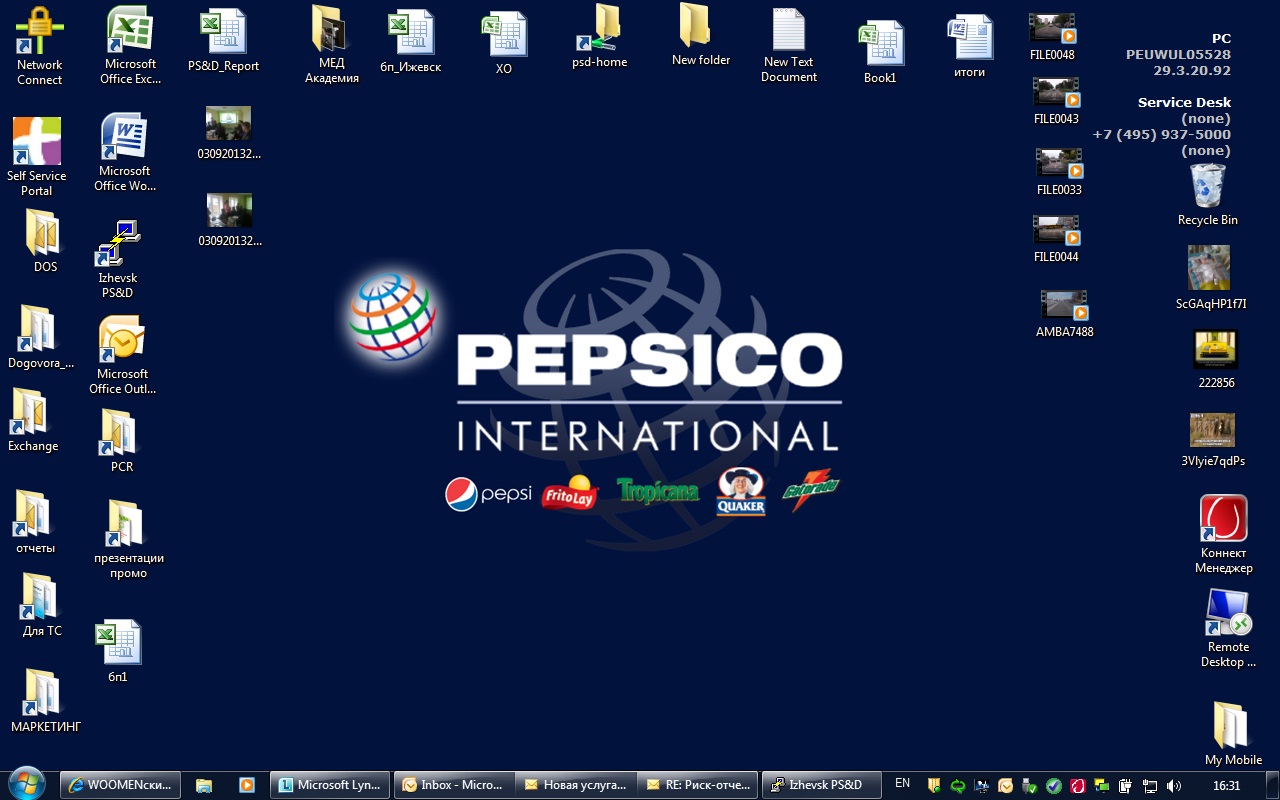The width and height of the screenshot is (1280, 800).
Task: Click the EN language indicator
Action: click(903, 783)
